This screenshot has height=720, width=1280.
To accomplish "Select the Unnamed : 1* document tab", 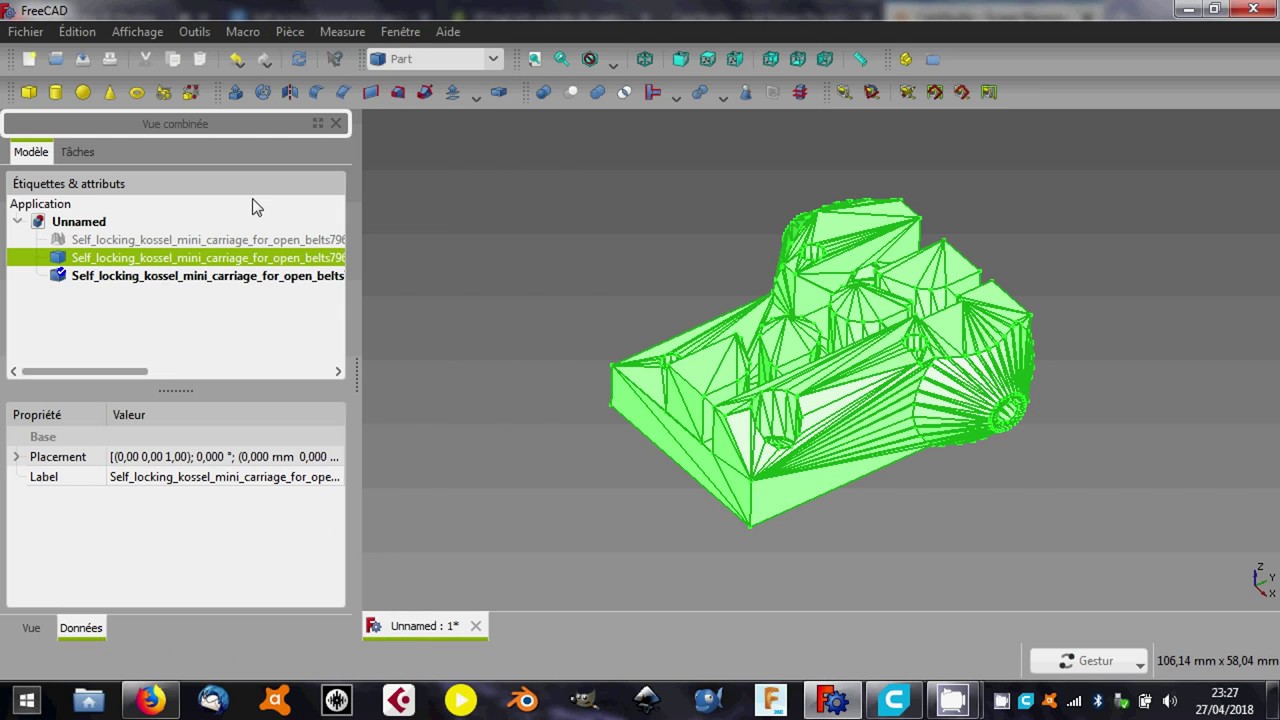I will pos(424,626).
